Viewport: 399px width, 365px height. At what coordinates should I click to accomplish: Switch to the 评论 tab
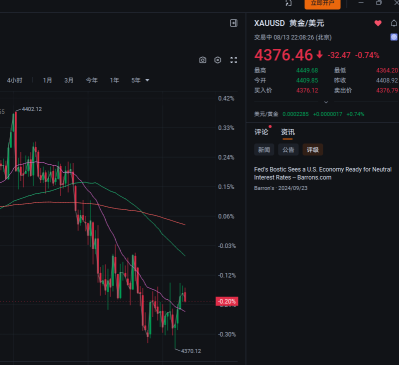261,132
